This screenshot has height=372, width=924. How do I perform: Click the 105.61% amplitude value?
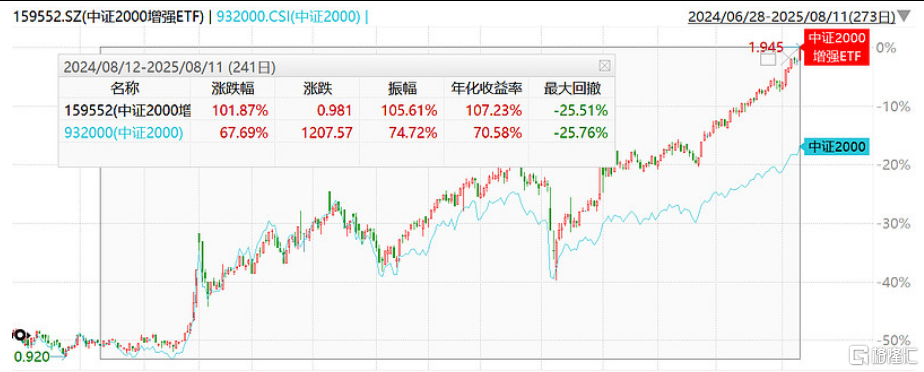pos(410,111)
